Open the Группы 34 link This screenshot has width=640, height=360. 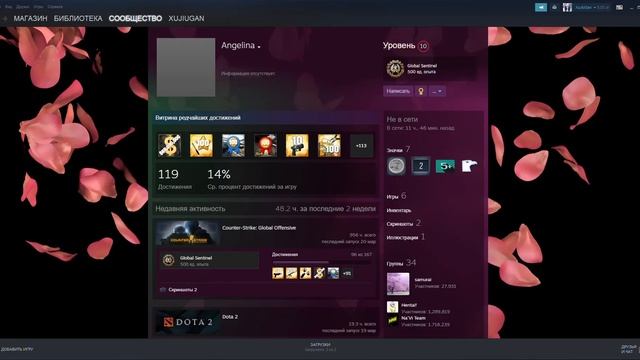401,263
